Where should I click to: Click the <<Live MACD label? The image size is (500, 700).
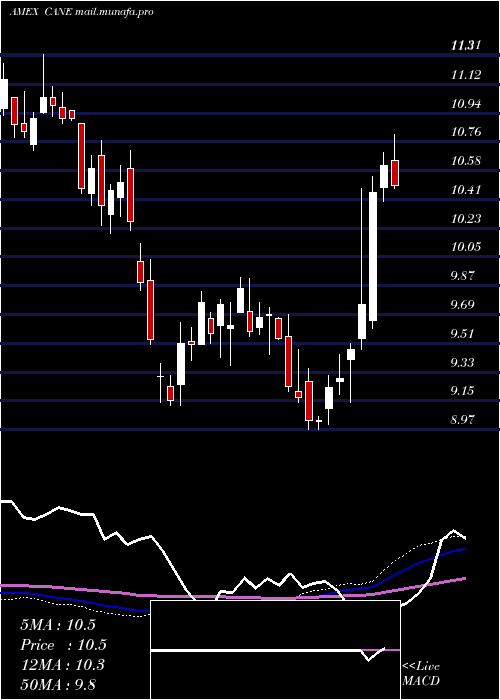coord(421,673)
